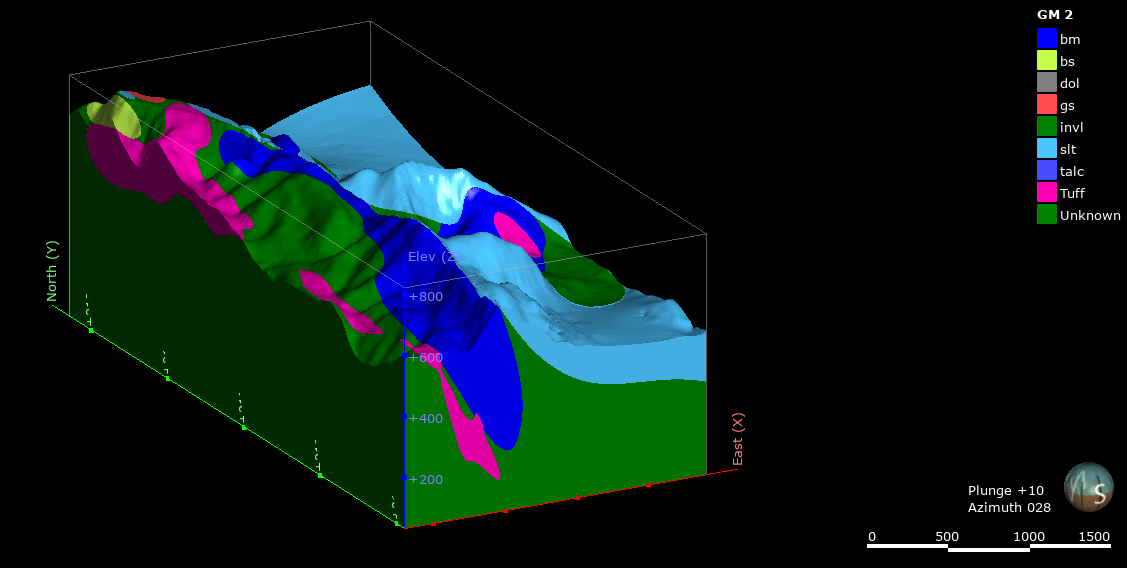Click the Azimuth 028 readout
This screenshot has width=1127, height=568.
point(1009,508)
